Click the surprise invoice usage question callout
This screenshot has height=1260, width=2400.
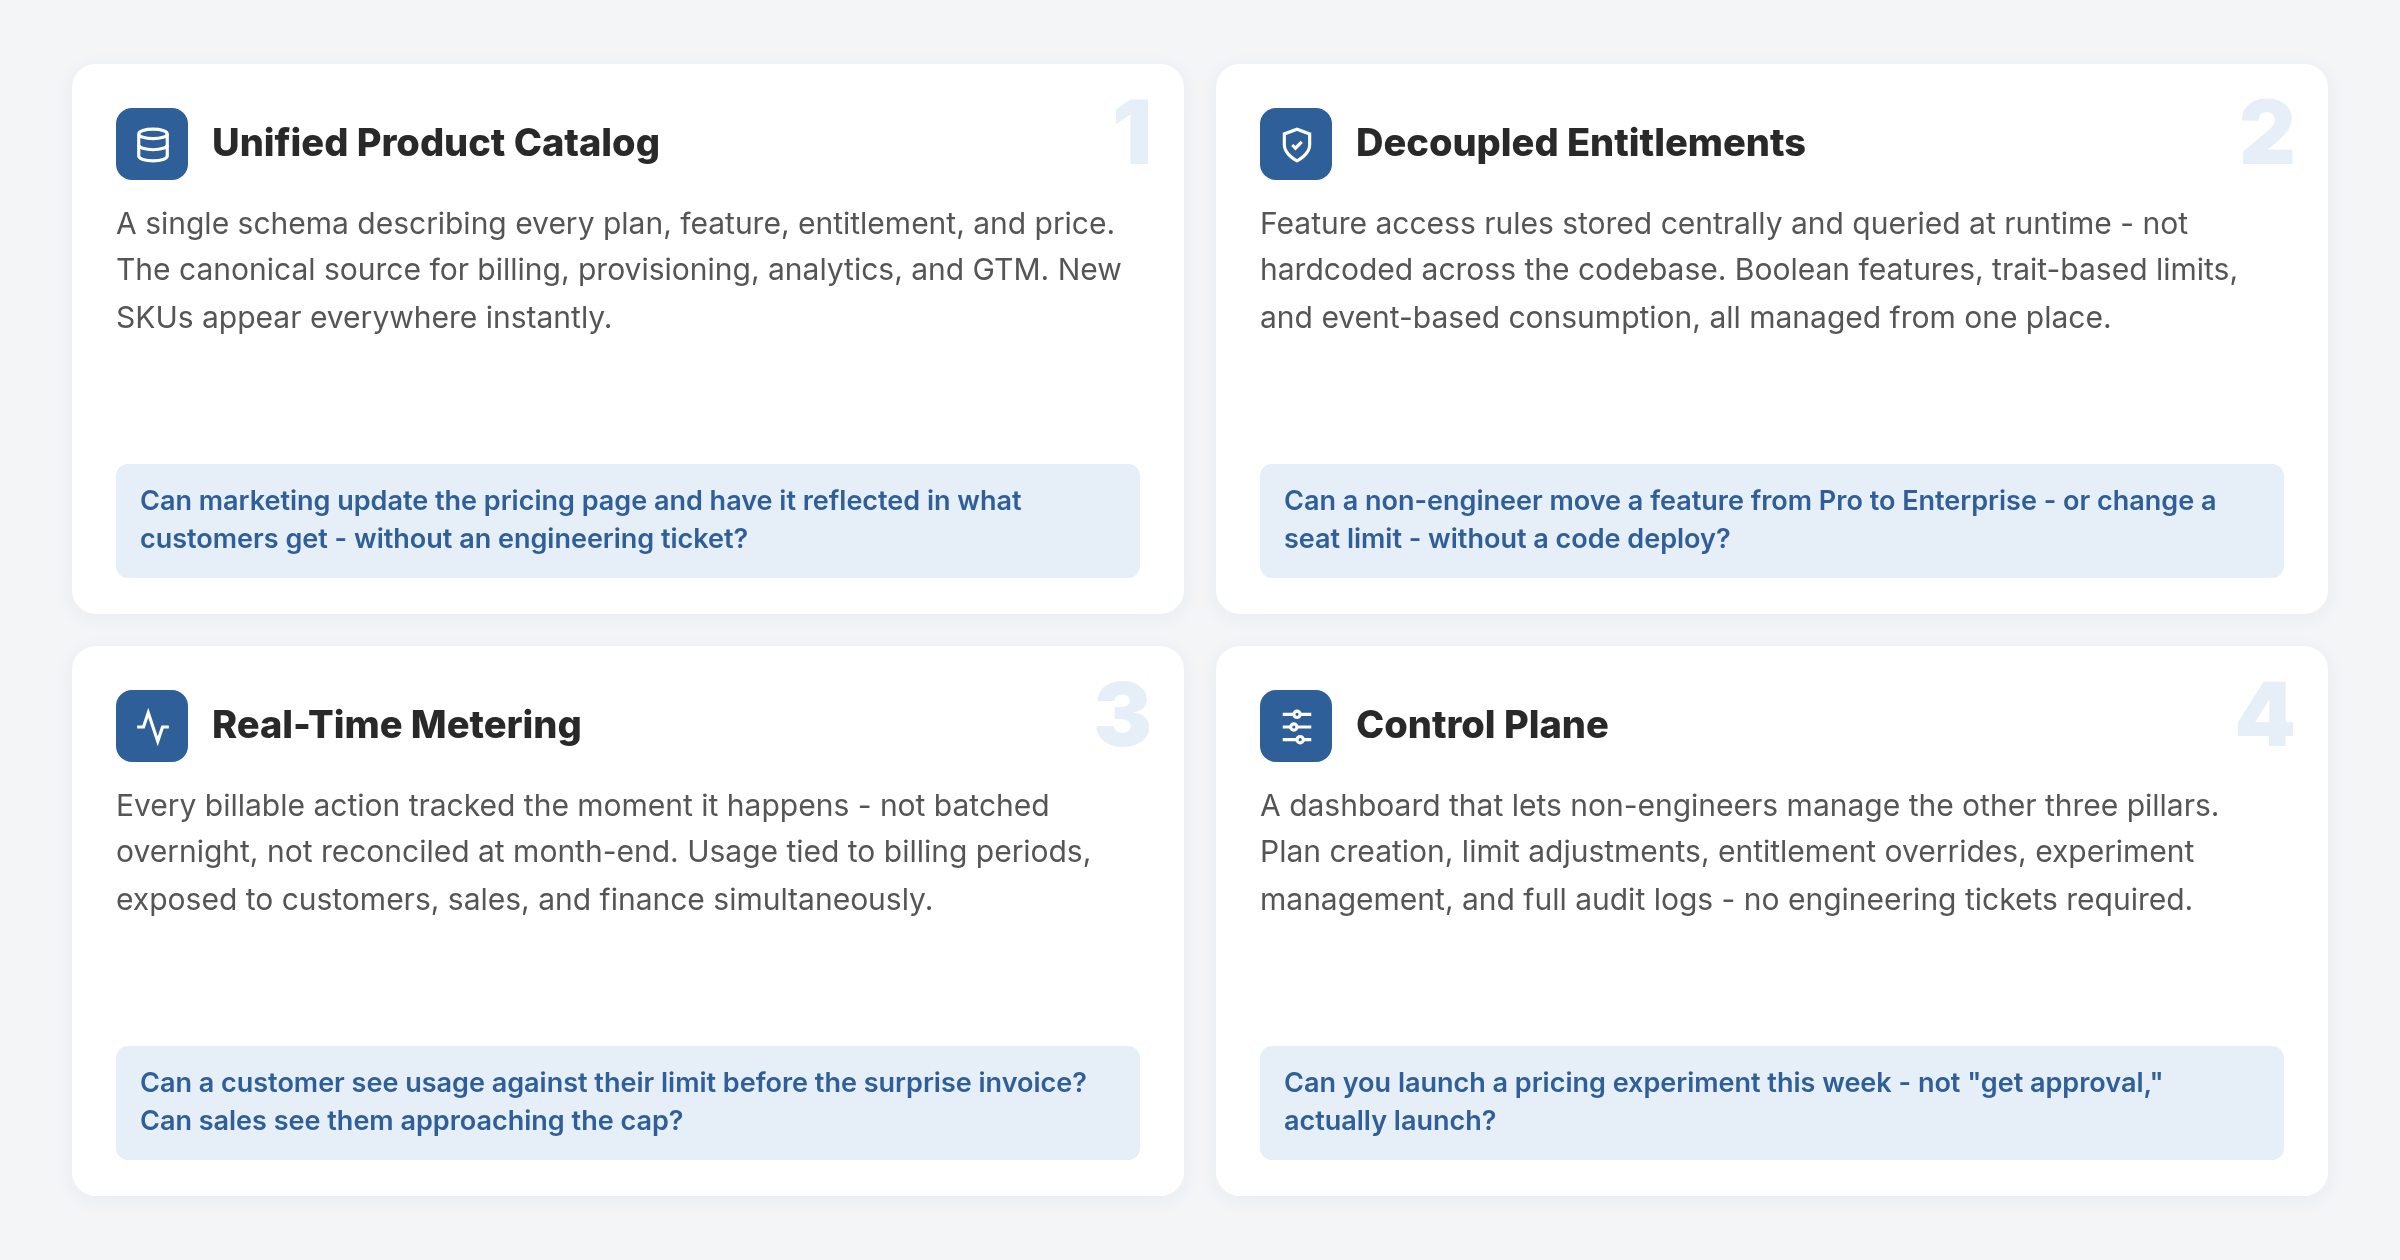[x=628, y=1102]
